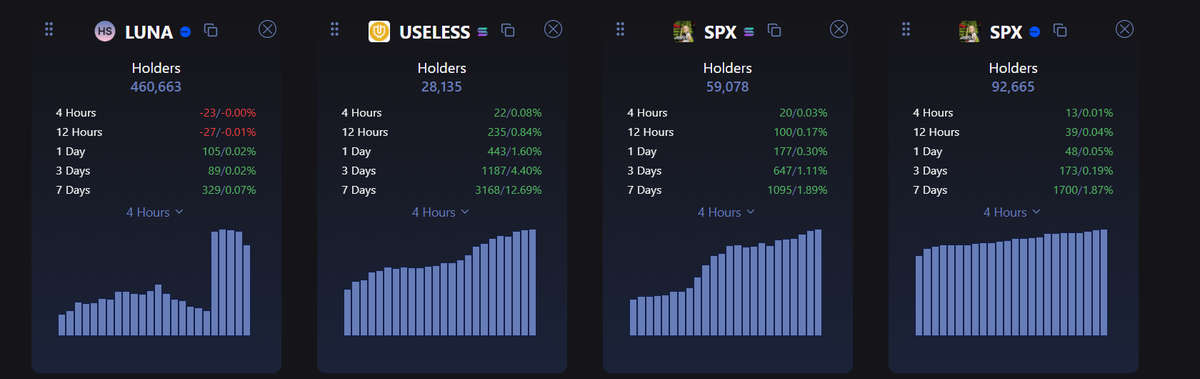
Task: Select the 1700/1.87% value
Action: [x=1084, y=190]
